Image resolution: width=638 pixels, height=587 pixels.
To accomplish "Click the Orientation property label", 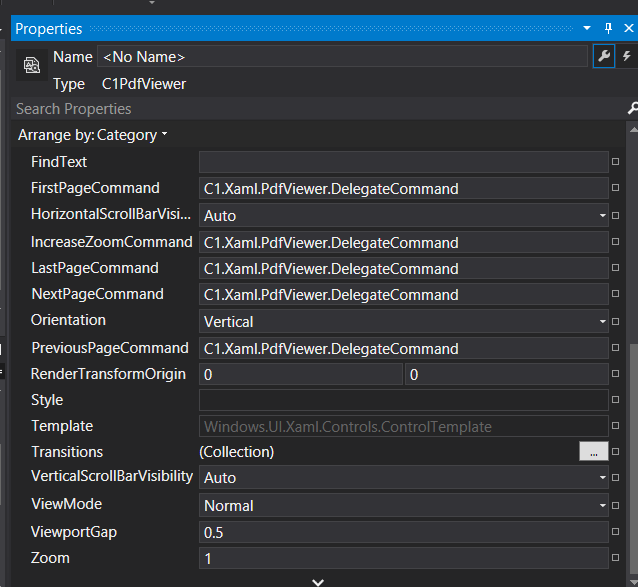I will pos(68,320).
